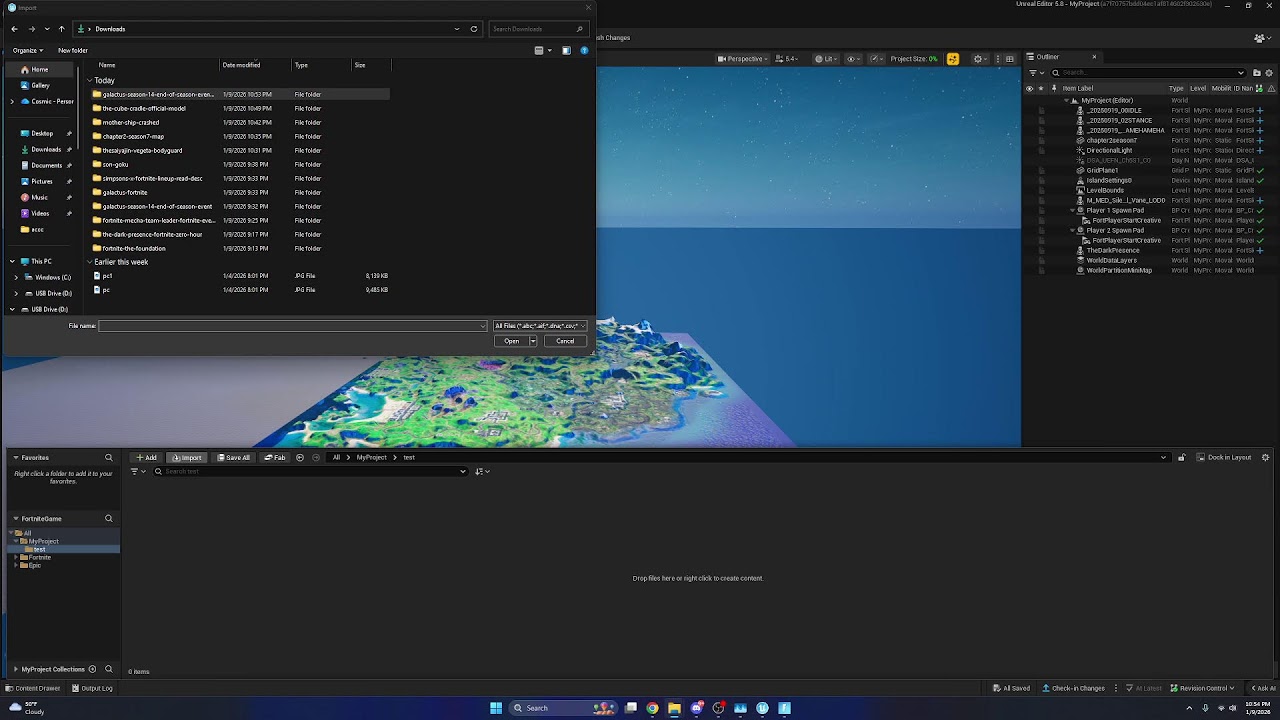Go back in Content Browser history
The height and width of the screenshot is (720, 1280).
coord(300,458)
